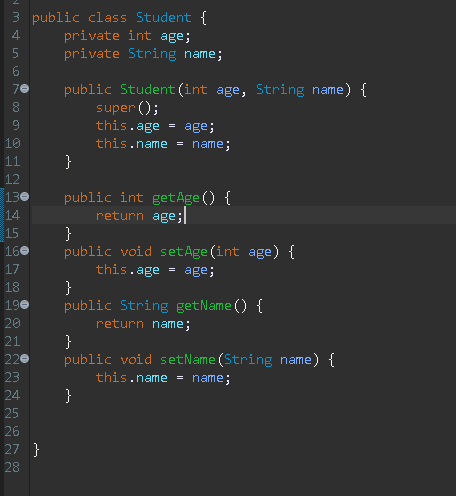Click the getName method name
456x496 pixels.
(x=204, y=306)
